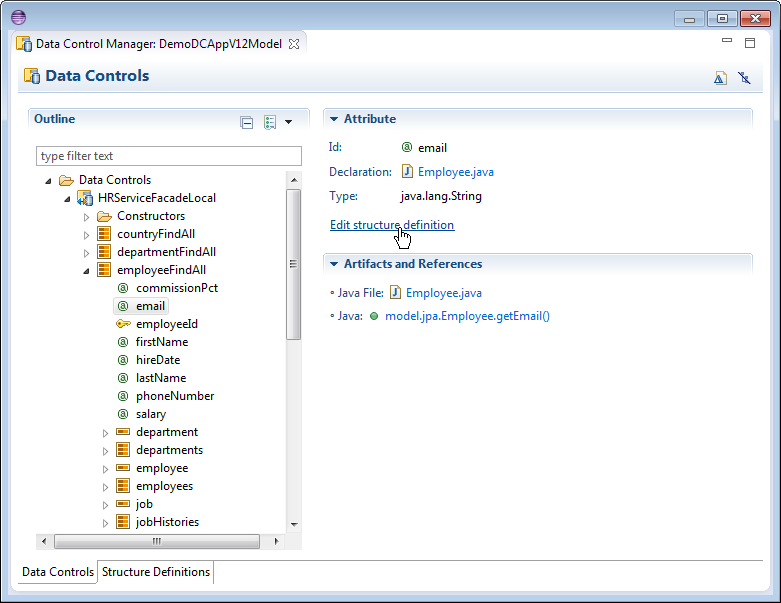Click the employeeFindAll collection icon
This screenshot has width=781, height=603.
104,270
